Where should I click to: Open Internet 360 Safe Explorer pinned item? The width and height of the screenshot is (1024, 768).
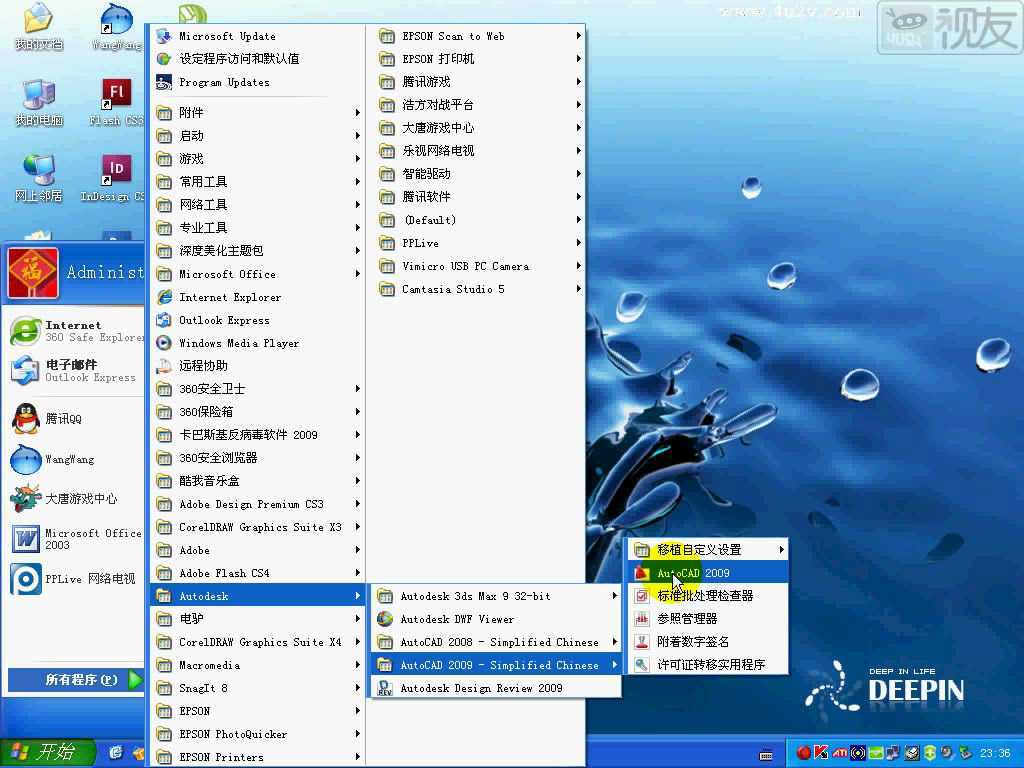pyautogui.click(x=76, y=331)
